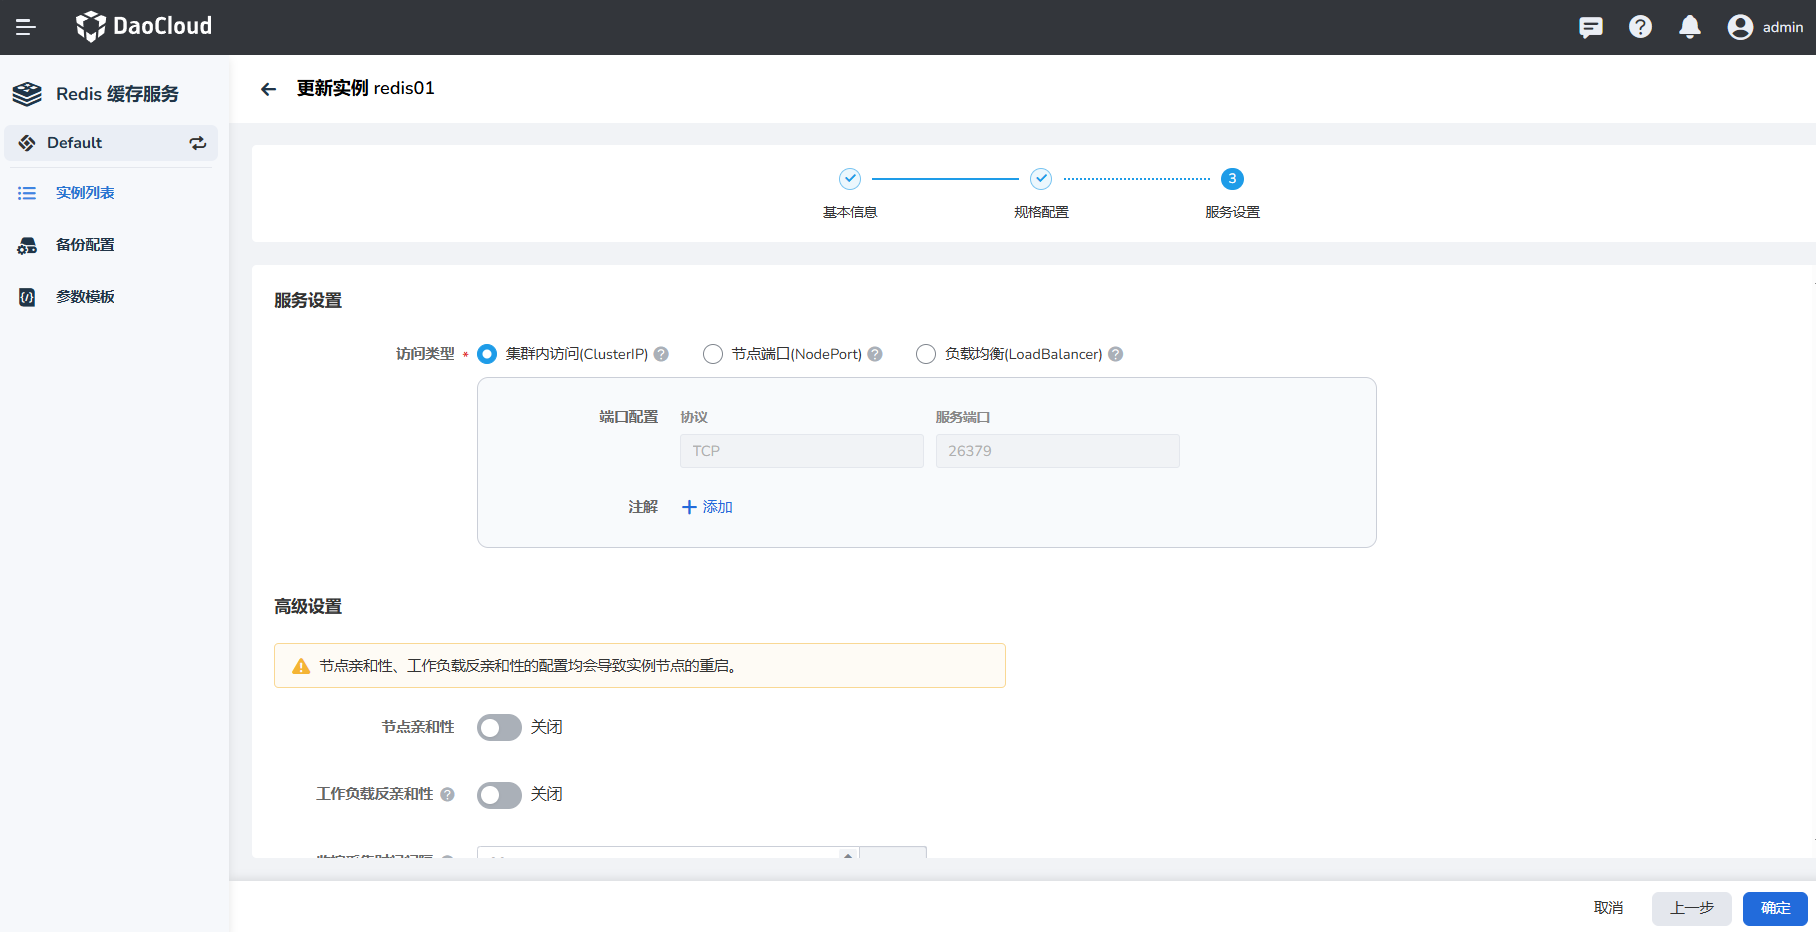Open the help question mark icon
The height and width of the screenshot is (932, 1816).
click(1640, 27)
